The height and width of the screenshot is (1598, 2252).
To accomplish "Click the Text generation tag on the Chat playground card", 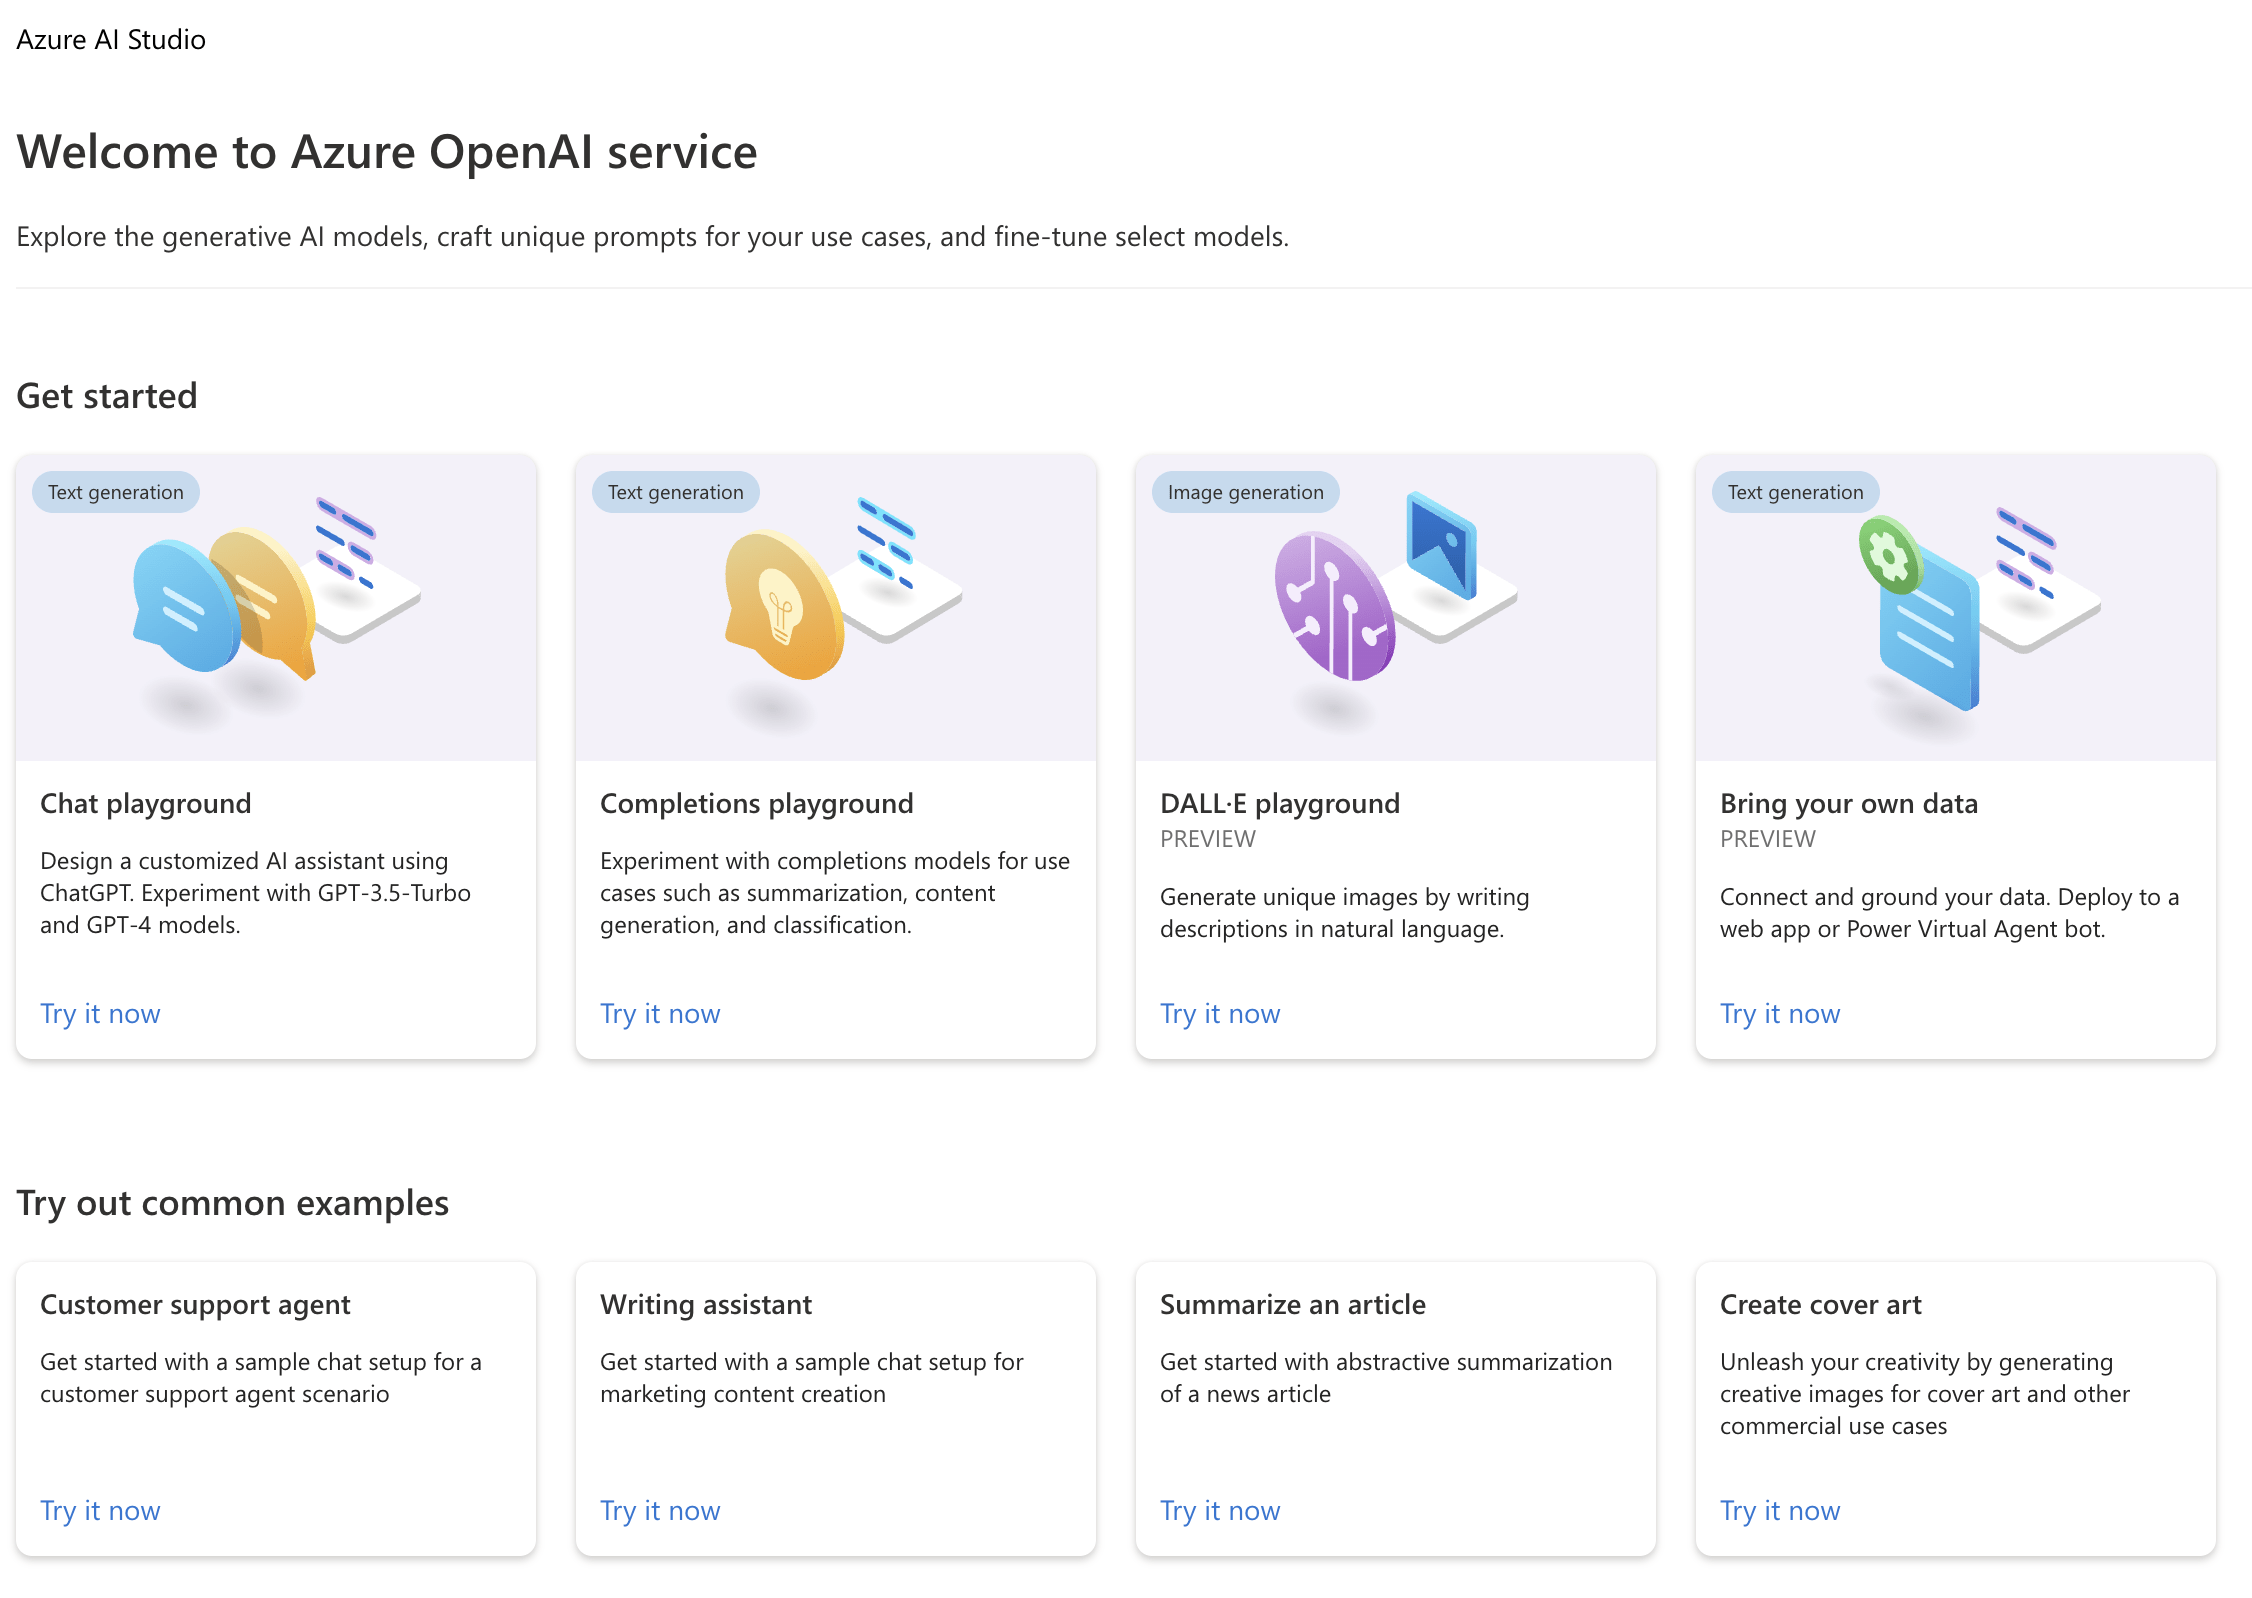I will pyautogui.click(x=116, y=492).
